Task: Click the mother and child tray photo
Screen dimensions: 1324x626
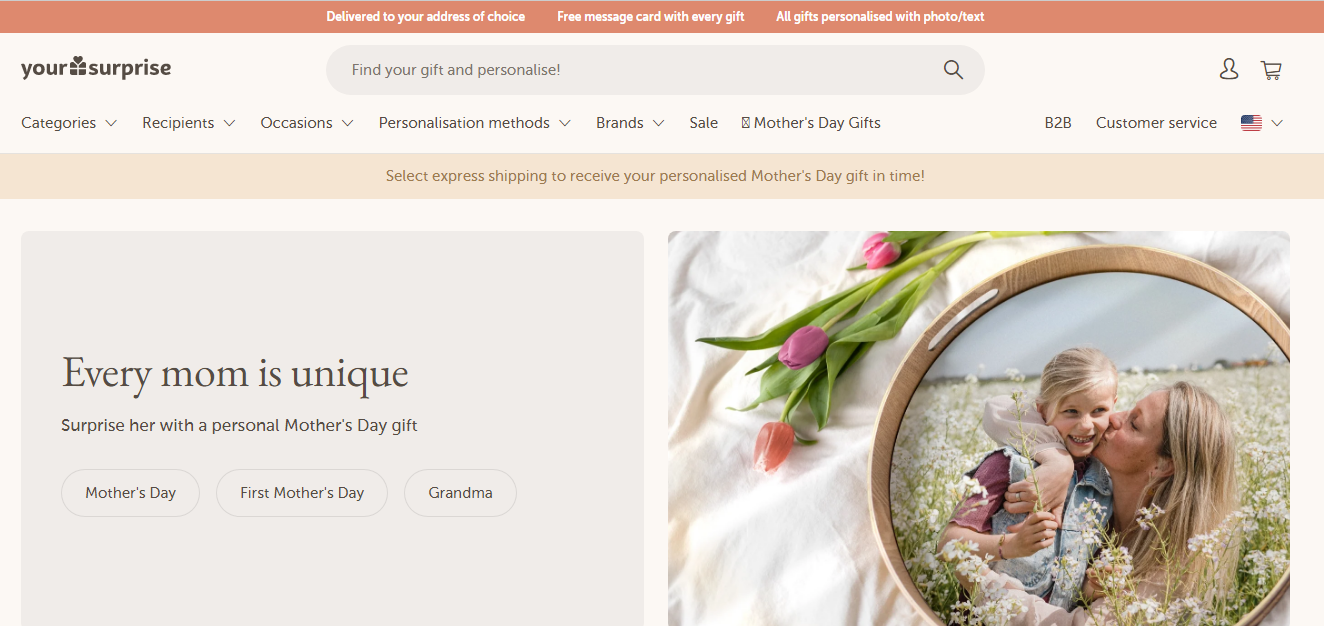Action: (x=979, y=428)
